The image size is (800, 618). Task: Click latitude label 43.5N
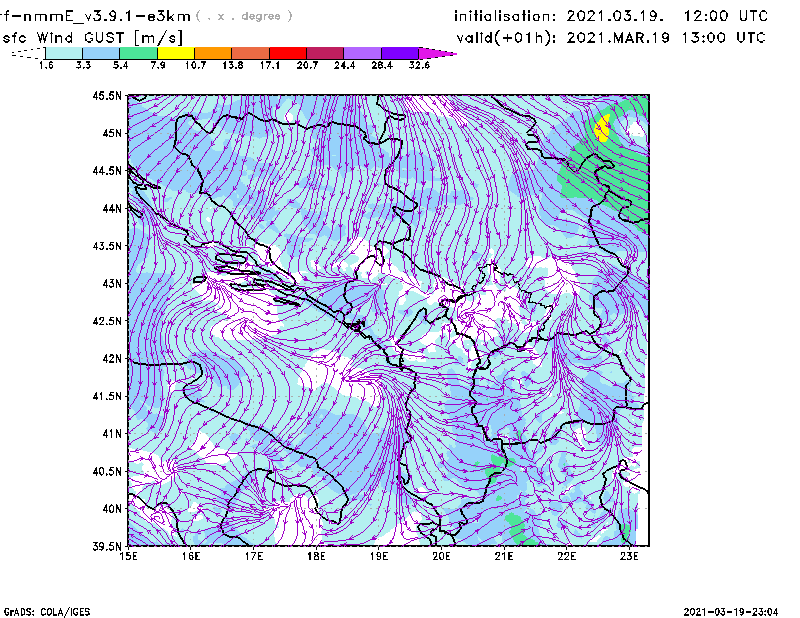107,246
